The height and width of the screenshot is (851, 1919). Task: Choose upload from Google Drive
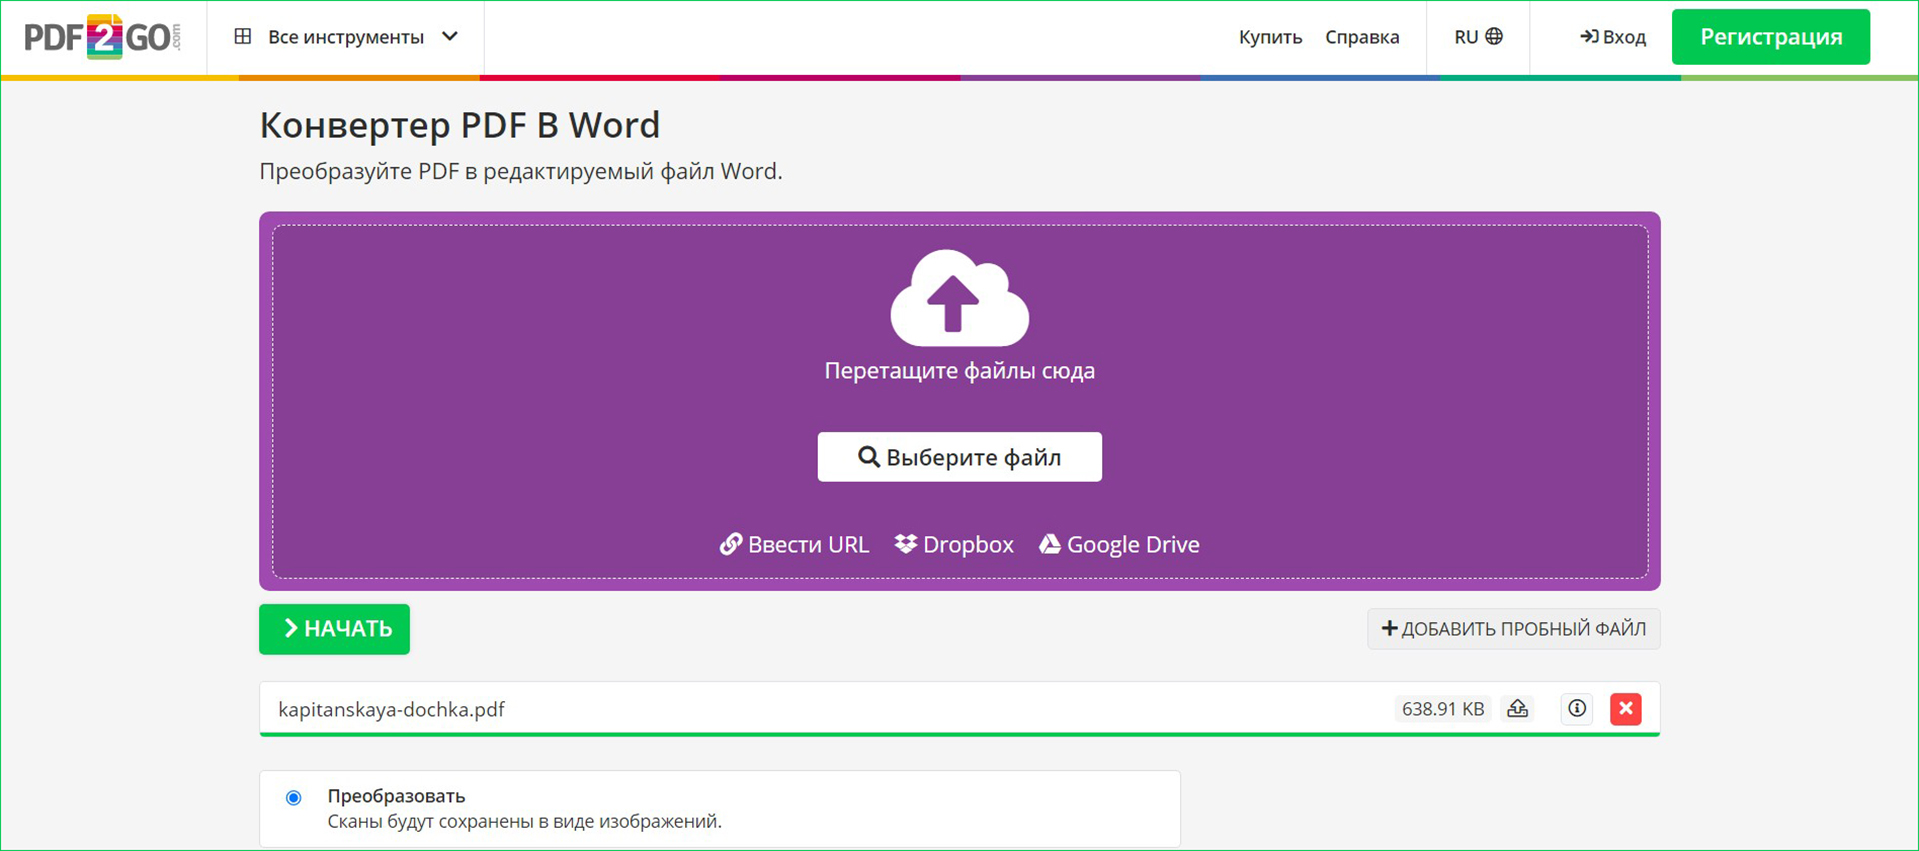tap(1119, 544)
